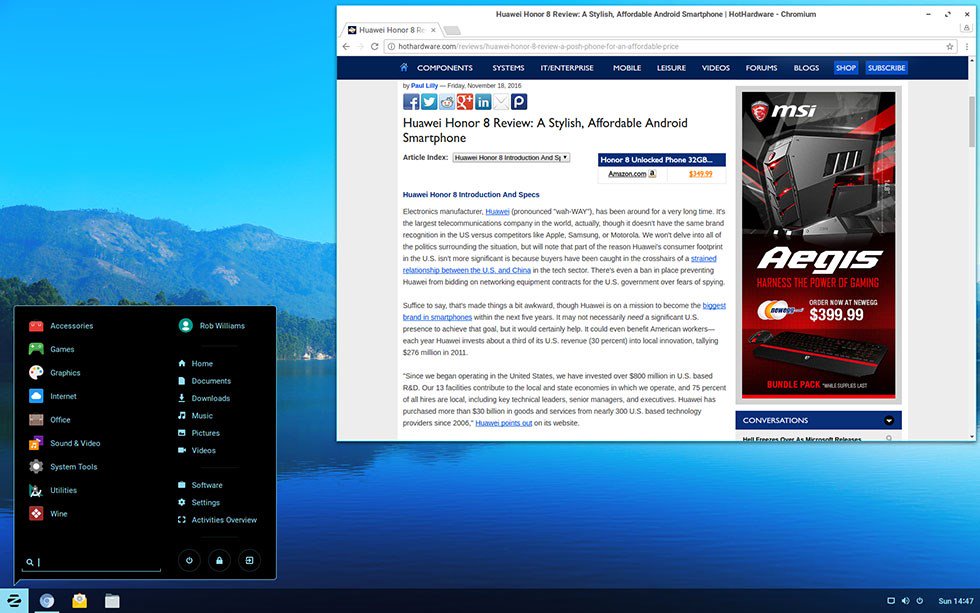The height and width of the screenshot is (613, 980).
Task: Share the article on Reddit
Action: tap(447, 102)
